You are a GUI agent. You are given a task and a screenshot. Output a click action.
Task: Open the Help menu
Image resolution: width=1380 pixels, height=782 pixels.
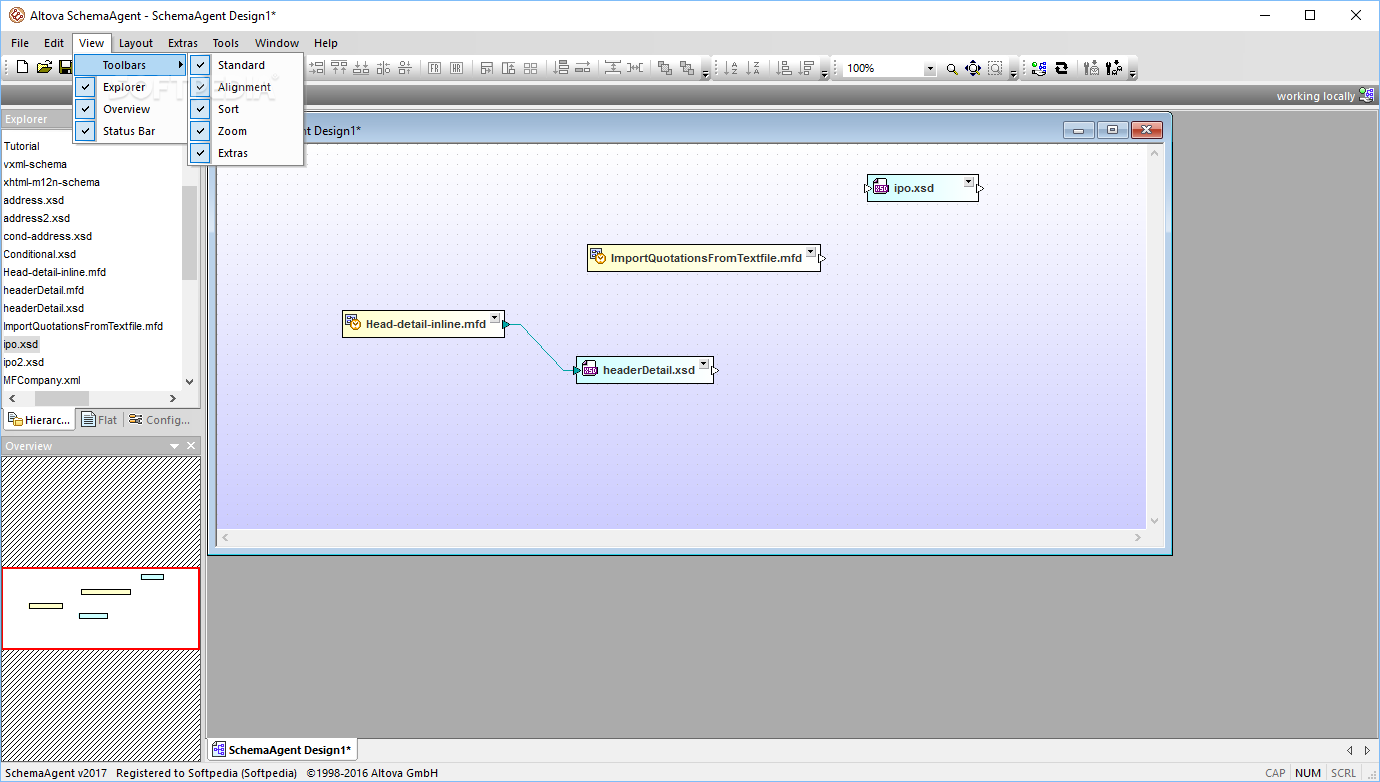tap(326, 43)
